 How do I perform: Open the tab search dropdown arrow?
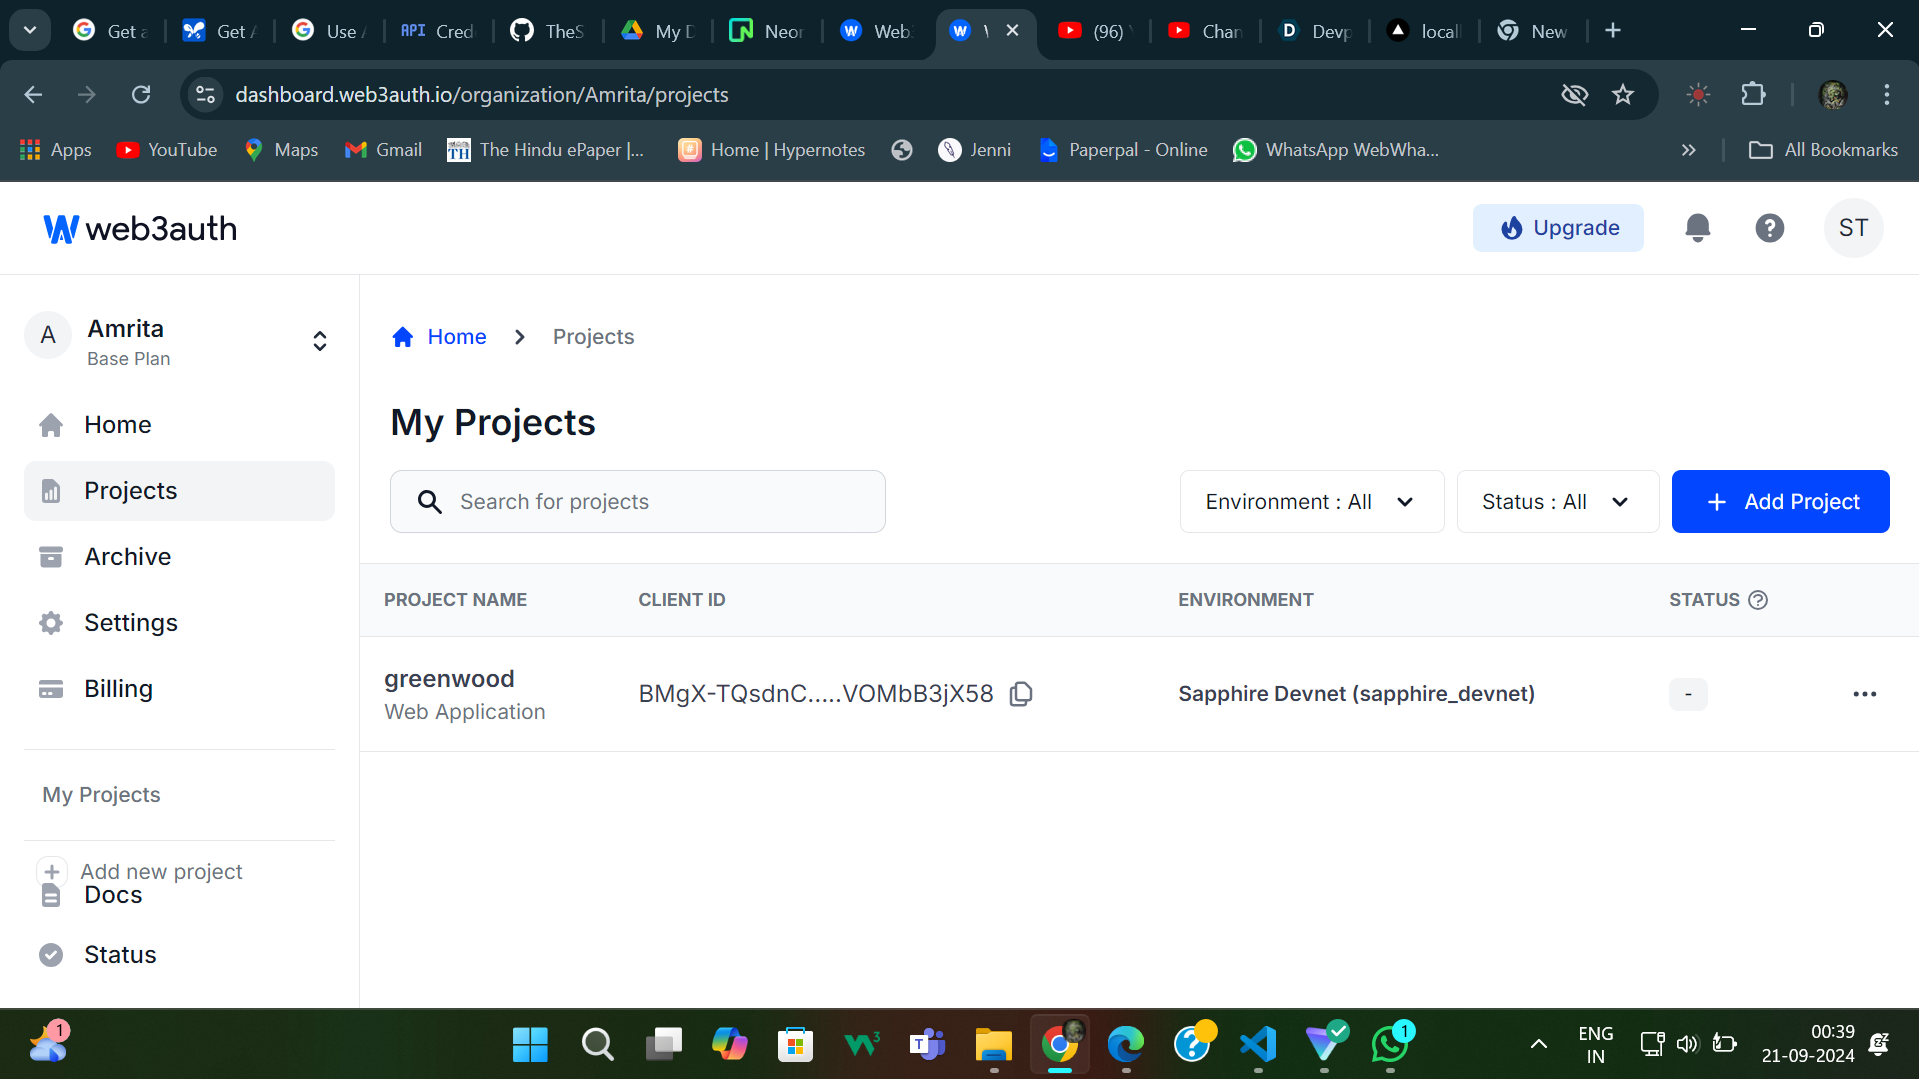pyautogui.click(x=30, y=31)
